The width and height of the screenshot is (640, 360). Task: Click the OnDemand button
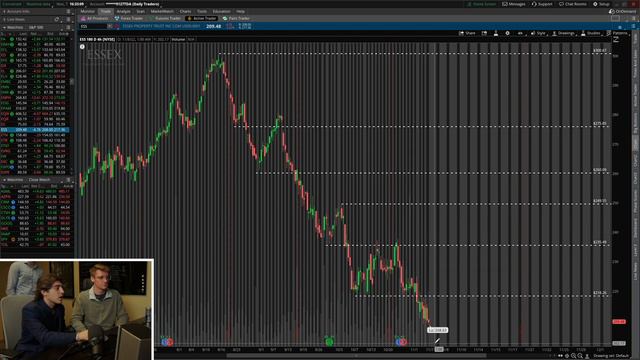(x=622, y=11)
